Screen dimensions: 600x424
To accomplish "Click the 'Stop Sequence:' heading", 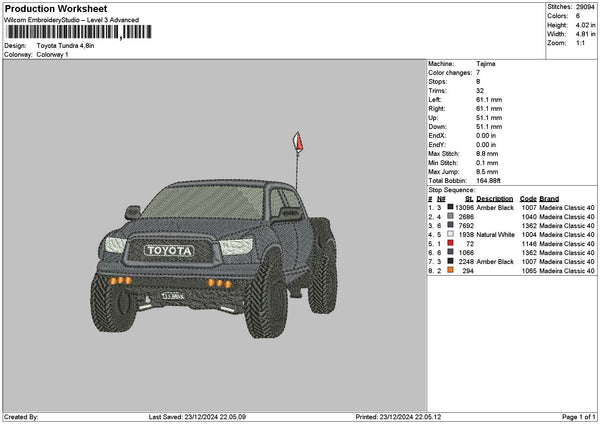I will pos(452,190).
